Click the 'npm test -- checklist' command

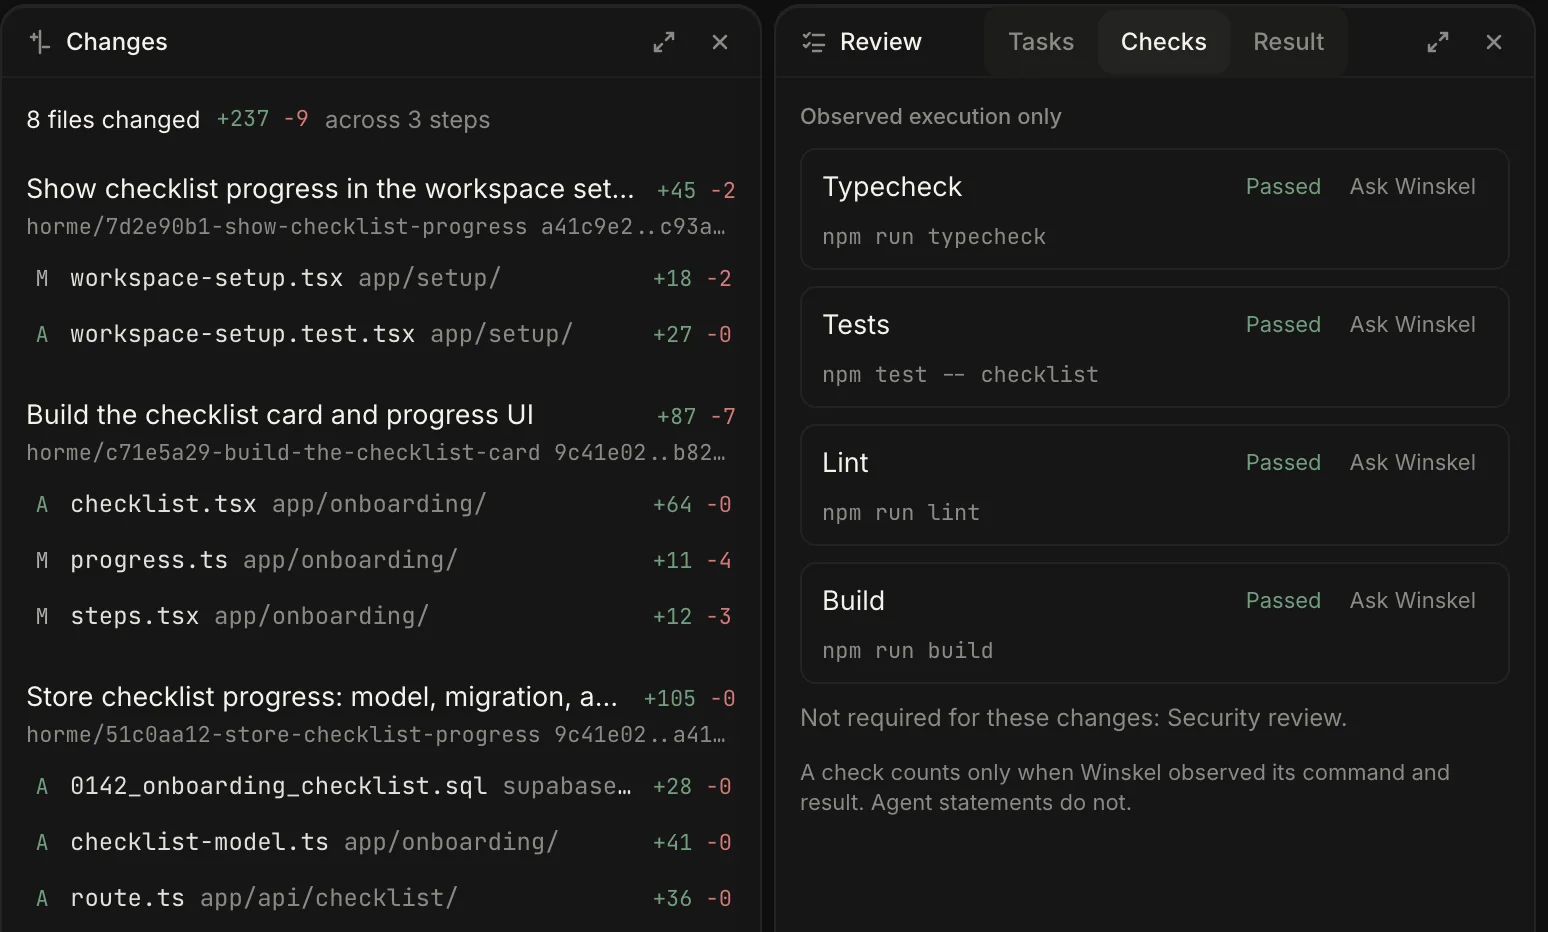960,375
